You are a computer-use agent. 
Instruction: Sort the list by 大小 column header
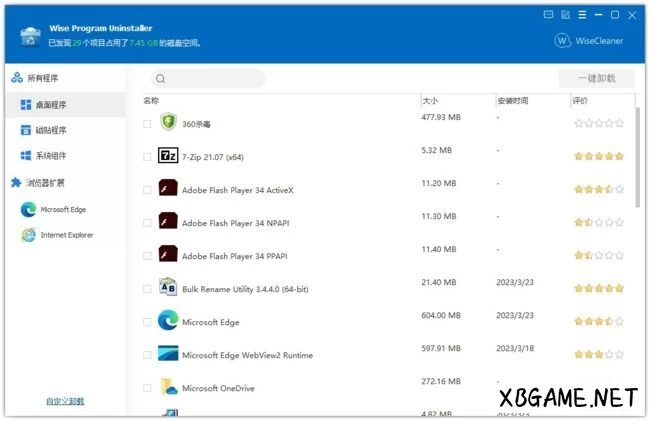430,101
